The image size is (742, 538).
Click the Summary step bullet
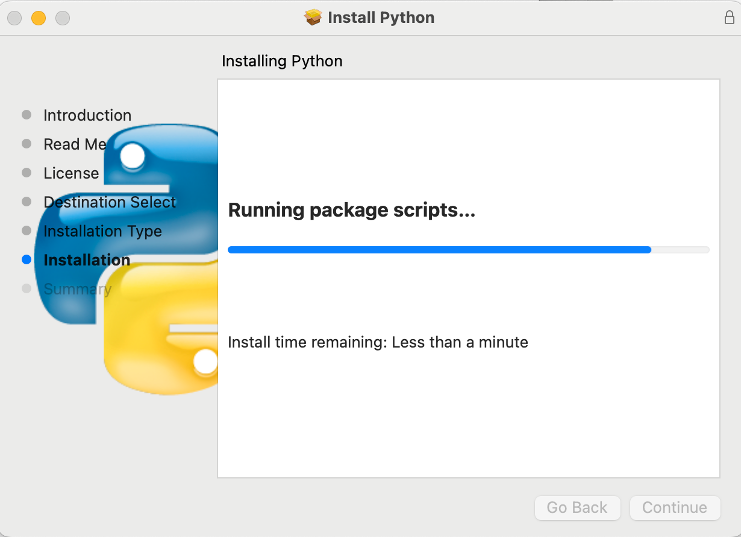[x=26, y=288]
